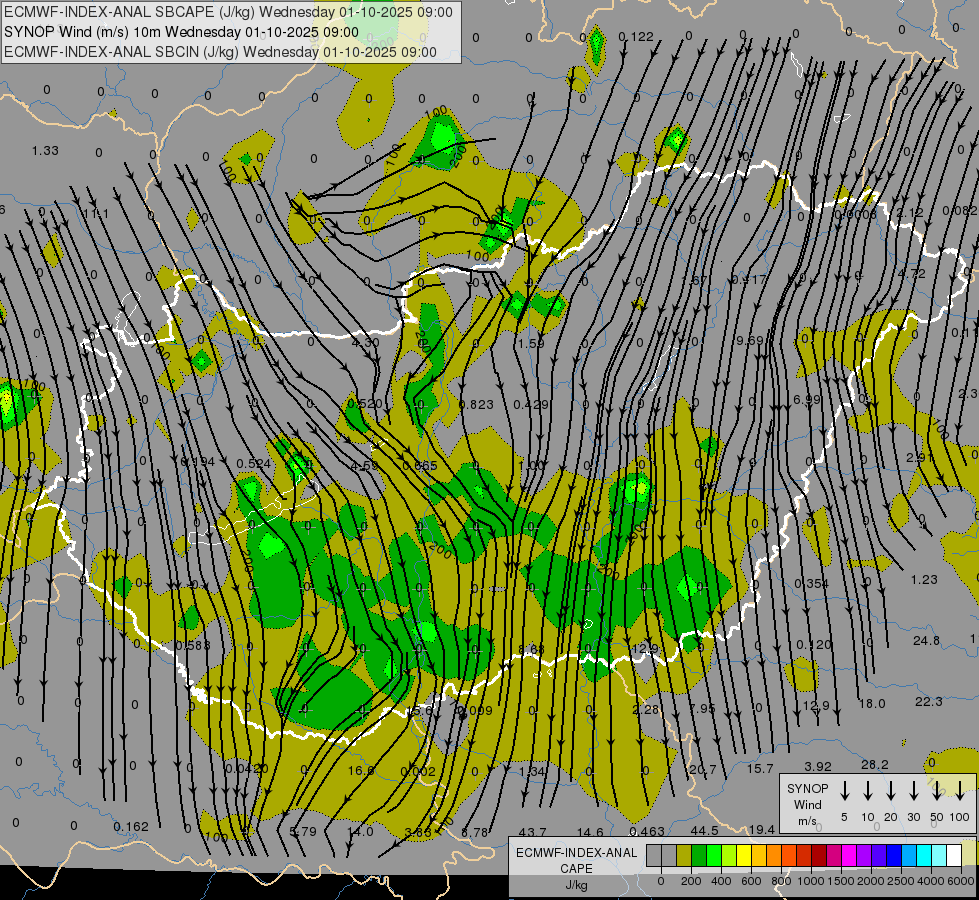Click the '9.69' value on the map
Screen dimensions: 979x900
750,340
